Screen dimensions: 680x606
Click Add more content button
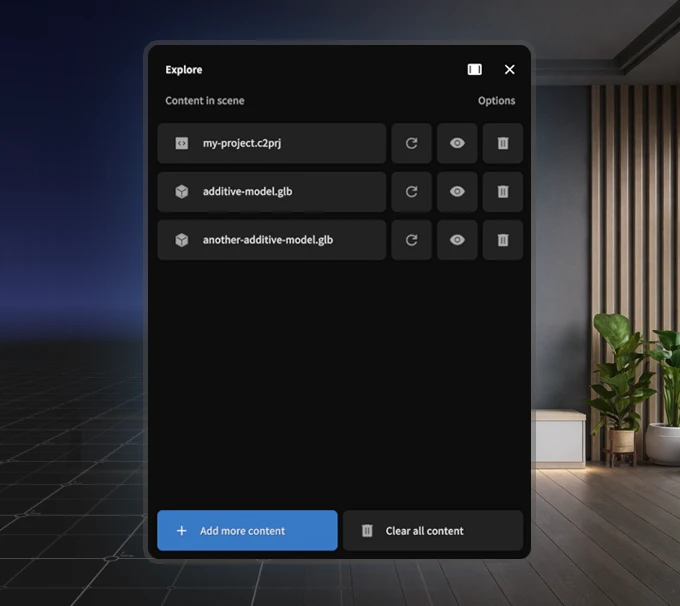coord(247,531)
